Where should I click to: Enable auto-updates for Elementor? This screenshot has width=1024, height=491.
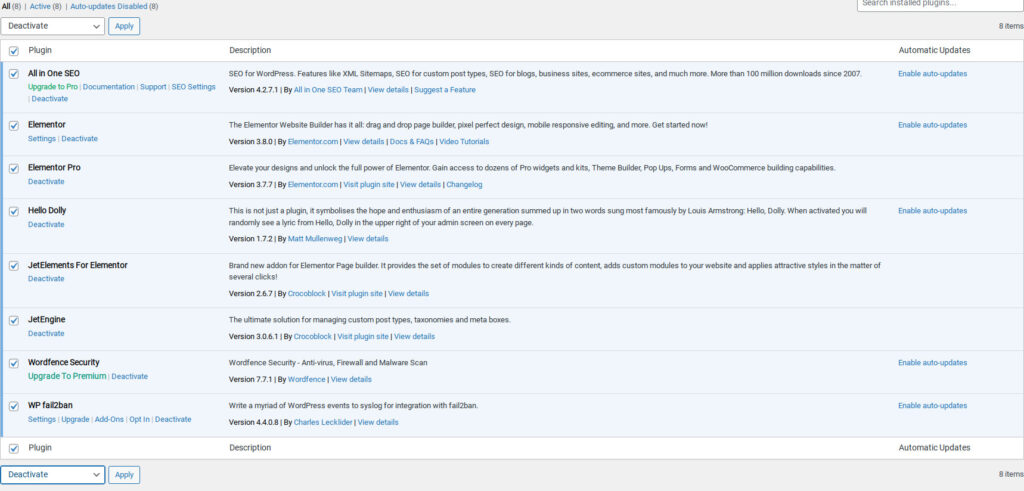(933, 125)
